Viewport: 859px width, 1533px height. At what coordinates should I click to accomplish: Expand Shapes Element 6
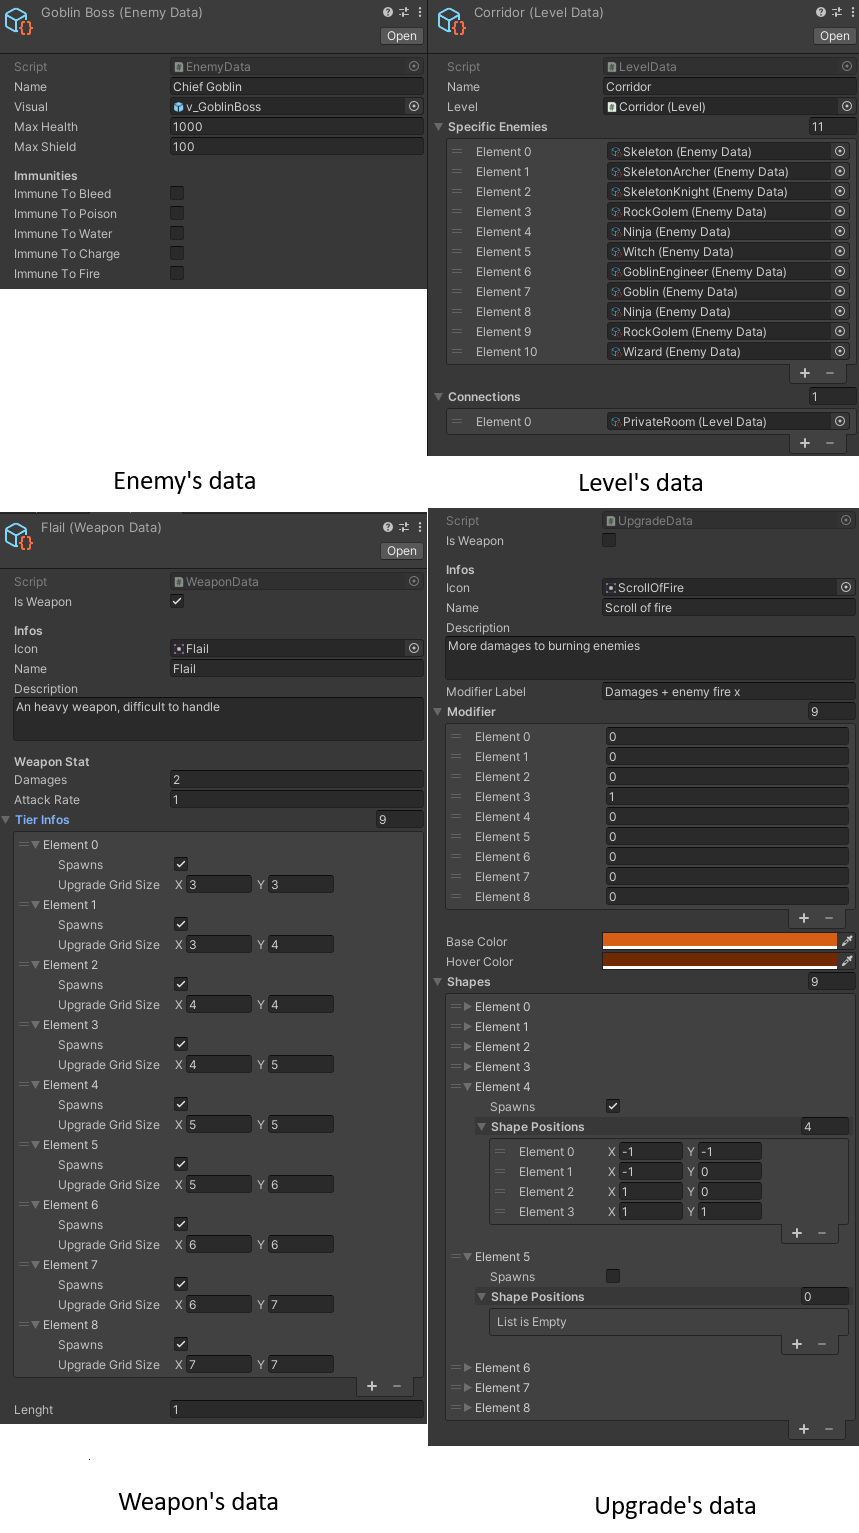point(467,1368)
